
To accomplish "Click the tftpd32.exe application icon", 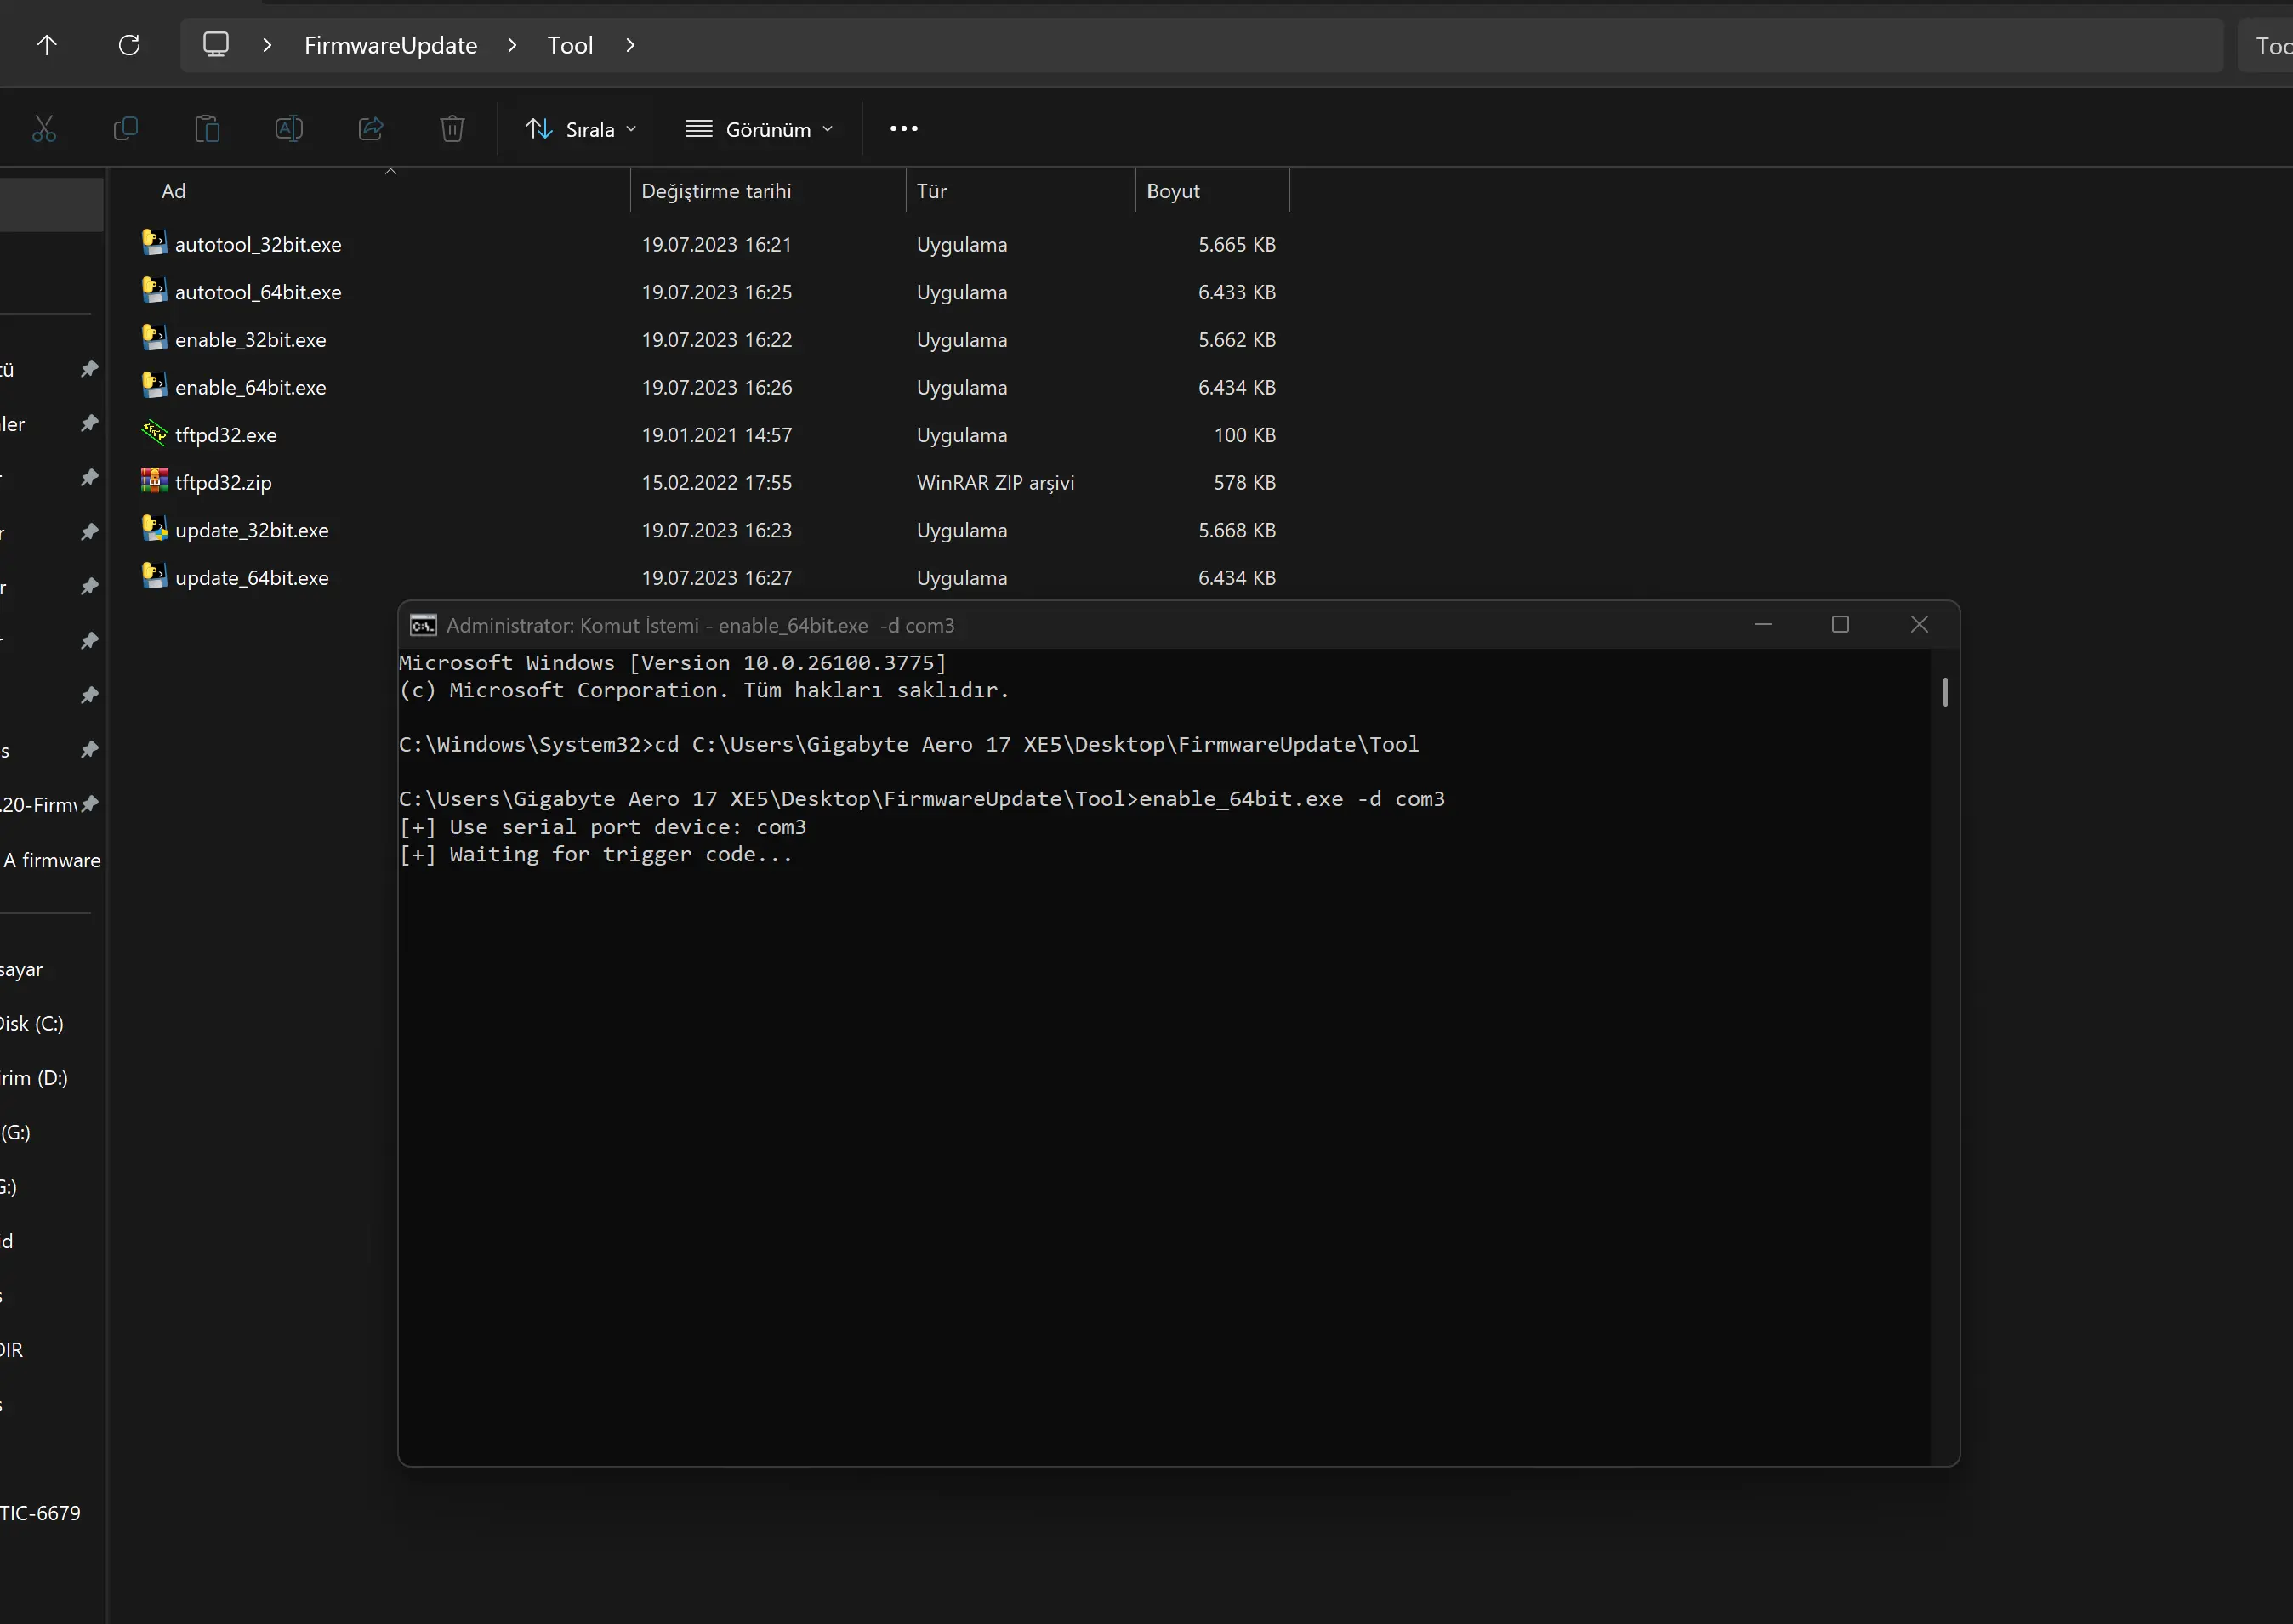I will point(154,434).
